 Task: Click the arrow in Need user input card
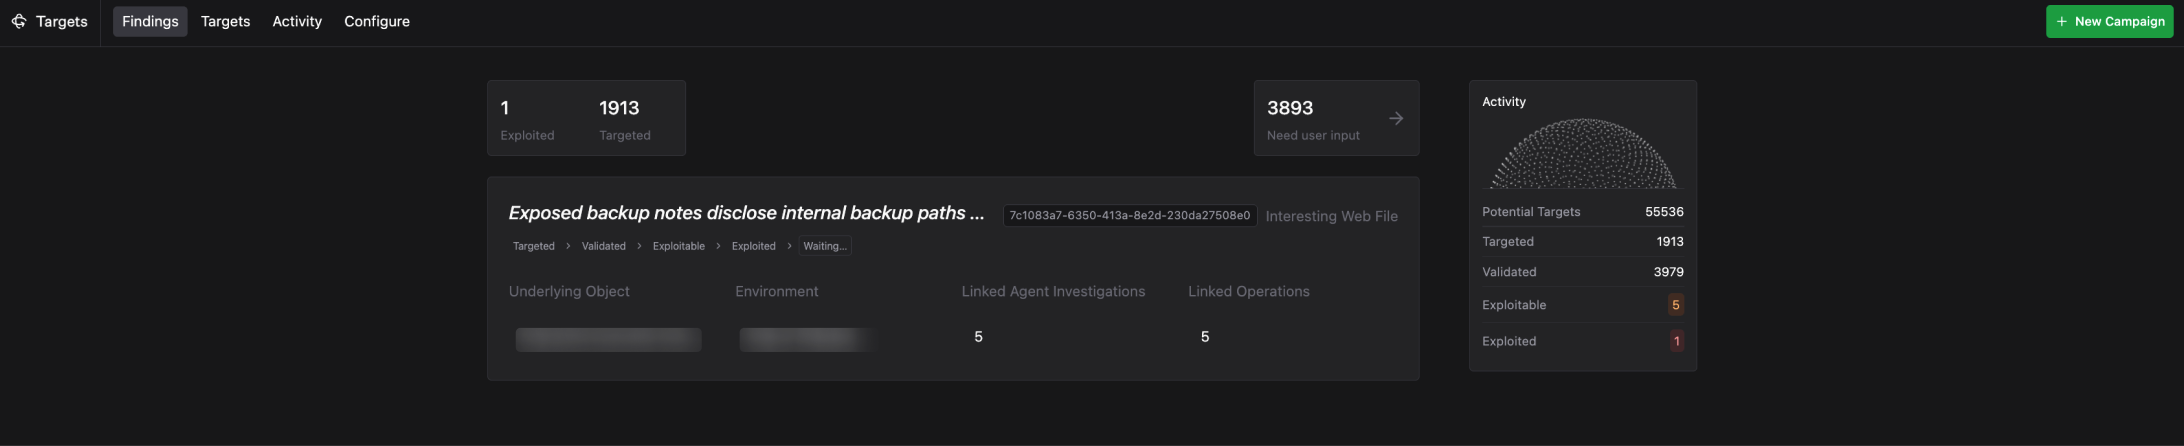[x=1396, y=118]
